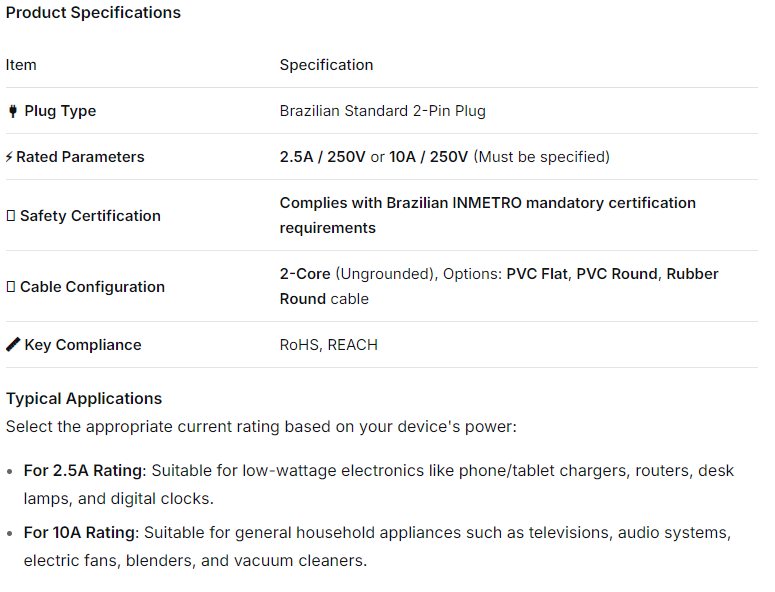Click the RoHS, REACH compliance value
The height and width of the screenshot is (592, 775).
pyautogui.click(x=328, y=345)
